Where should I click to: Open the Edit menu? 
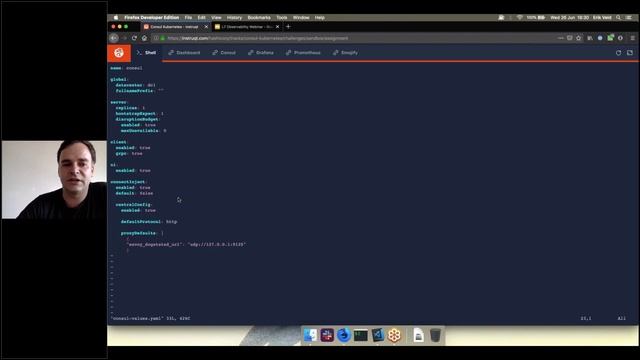202,18
